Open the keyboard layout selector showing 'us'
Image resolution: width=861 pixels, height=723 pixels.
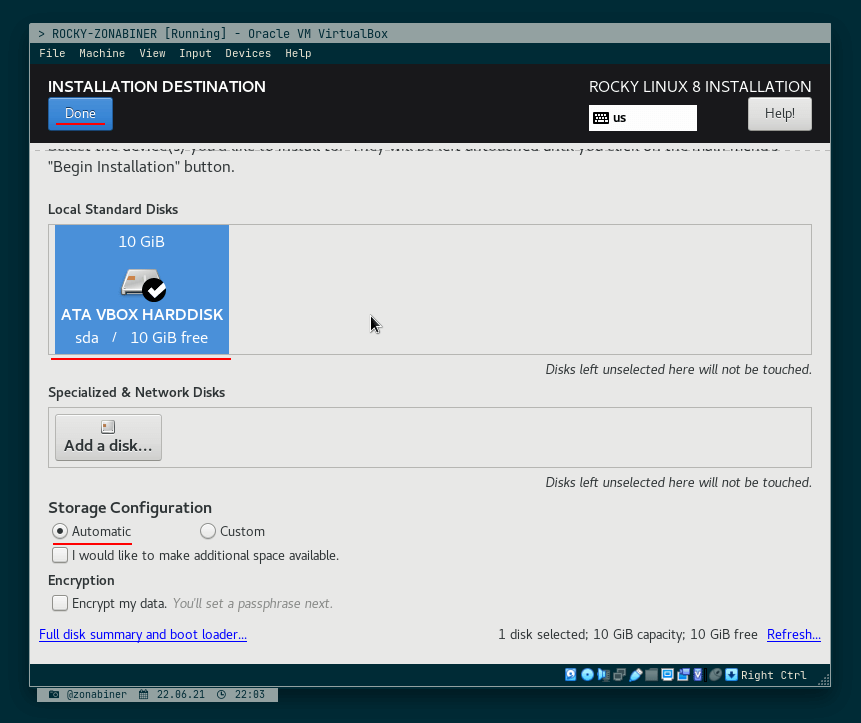(642, 118)
